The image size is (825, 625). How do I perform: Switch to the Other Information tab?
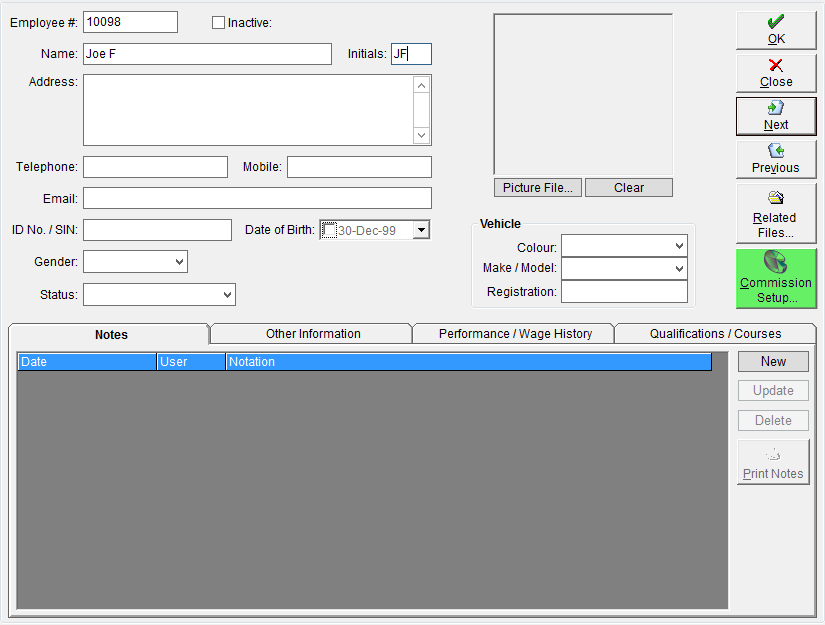tap(313, 334)
